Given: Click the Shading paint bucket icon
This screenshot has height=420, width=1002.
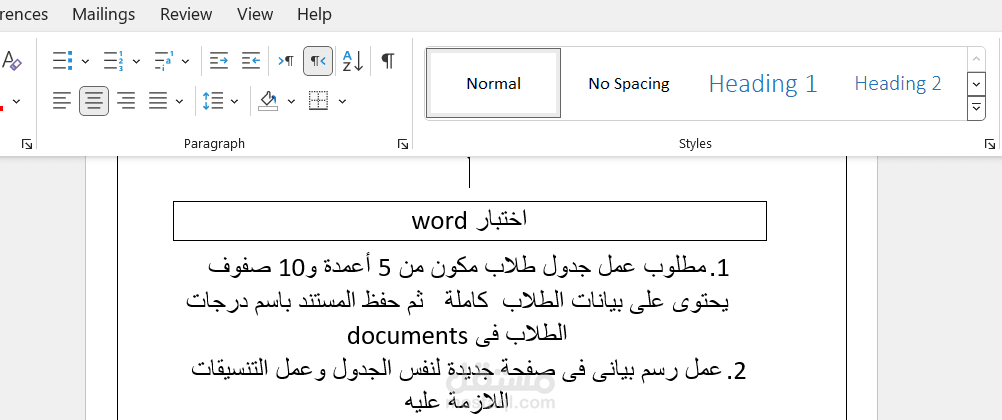Looking at the screenshot, I should coord(268,100).
